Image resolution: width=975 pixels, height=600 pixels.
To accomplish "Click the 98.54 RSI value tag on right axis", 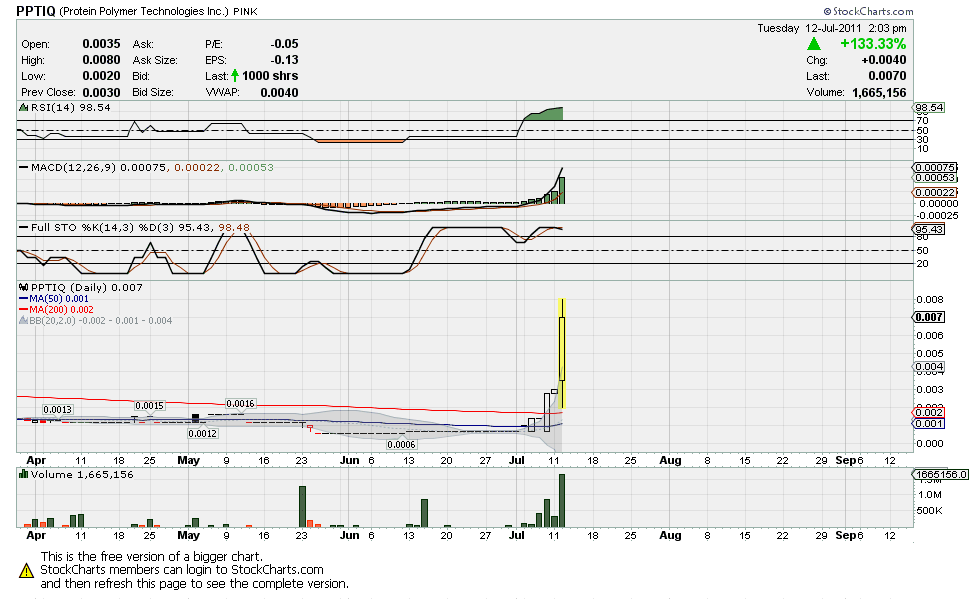I will [929, 108].
